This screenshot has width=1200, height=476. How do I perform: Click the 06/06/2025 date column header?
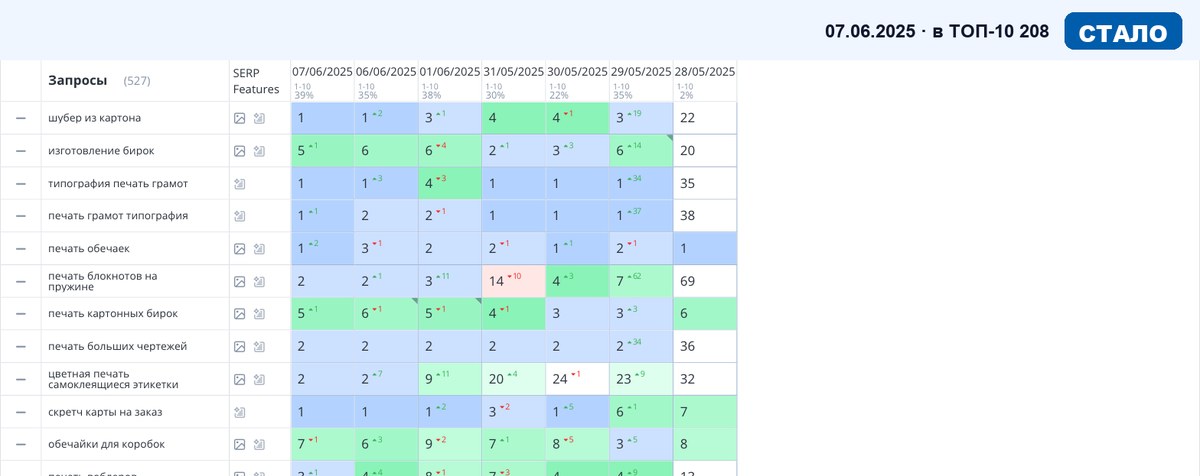[386, 72]
